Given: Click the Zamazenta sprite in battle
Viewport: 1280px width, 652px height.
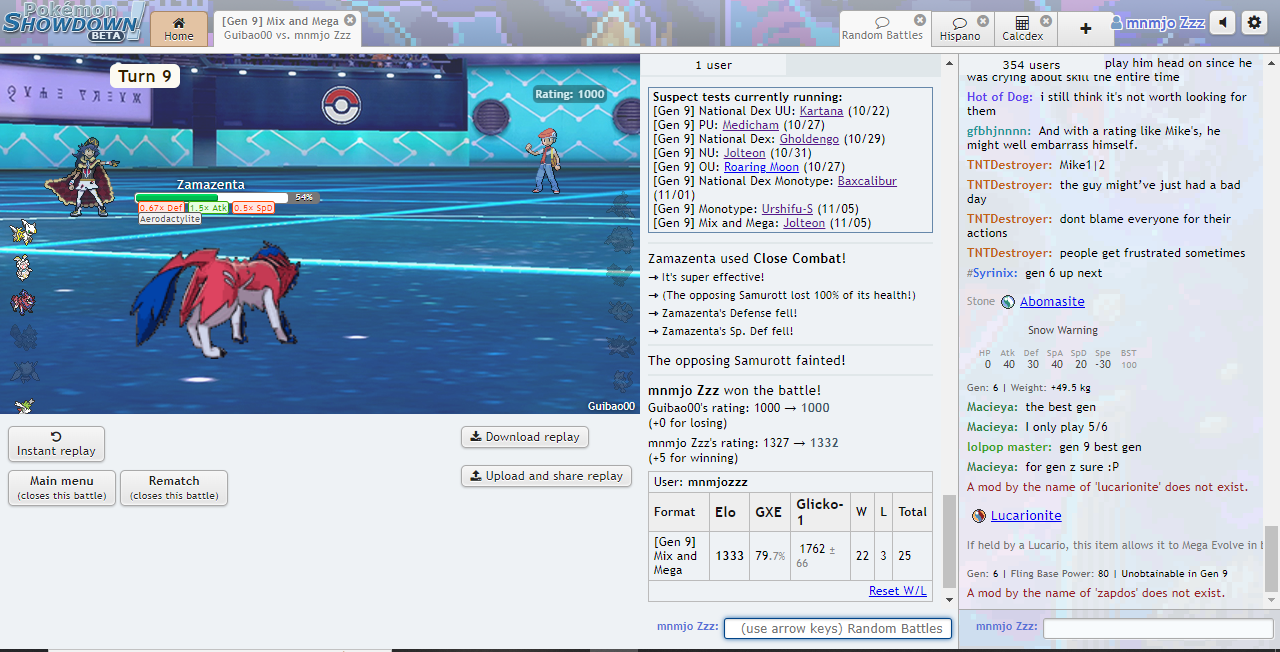Looking at the screenshot, I should [x=217, y=300].
